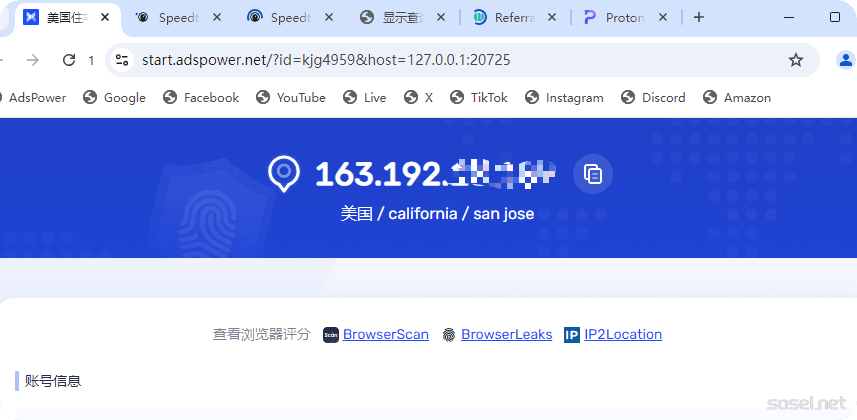Switch to the Referral tab

[512, 17]
